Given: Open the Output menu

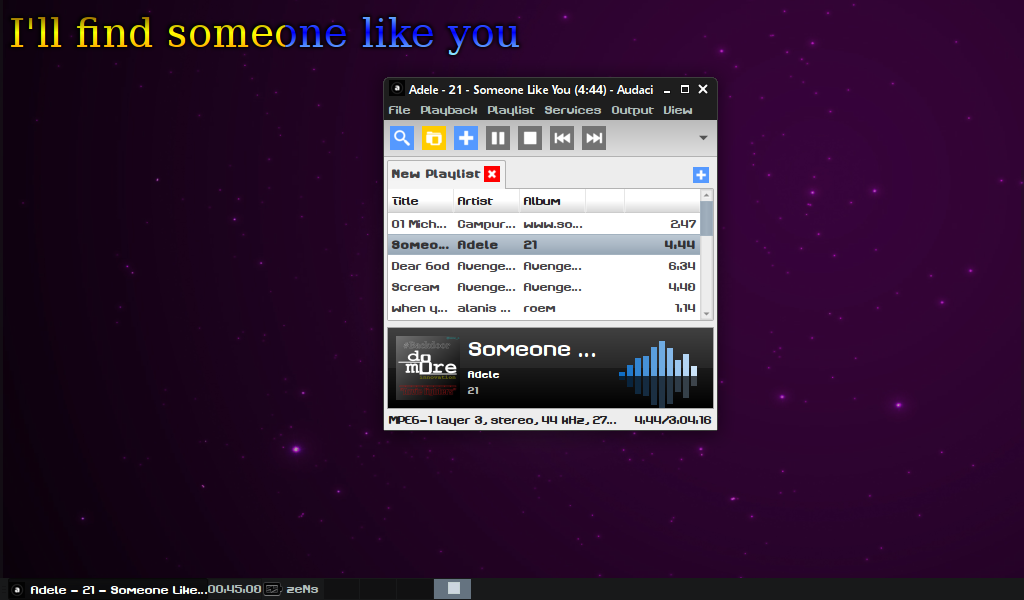Looking at the screenshot, I should pyautogui.click(x=632, y=110).
